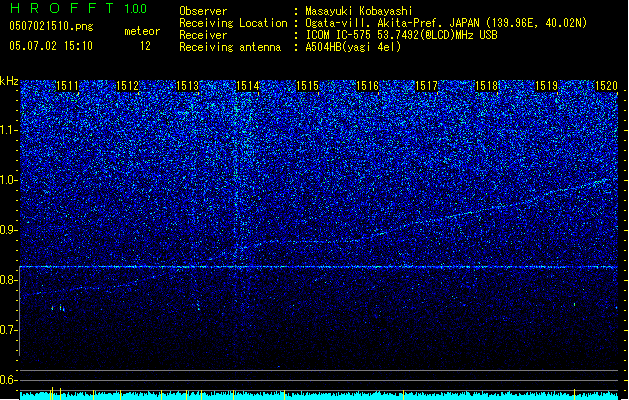Click the Observer label
This screenshot has width=629, height=400.
pos(203,11)
